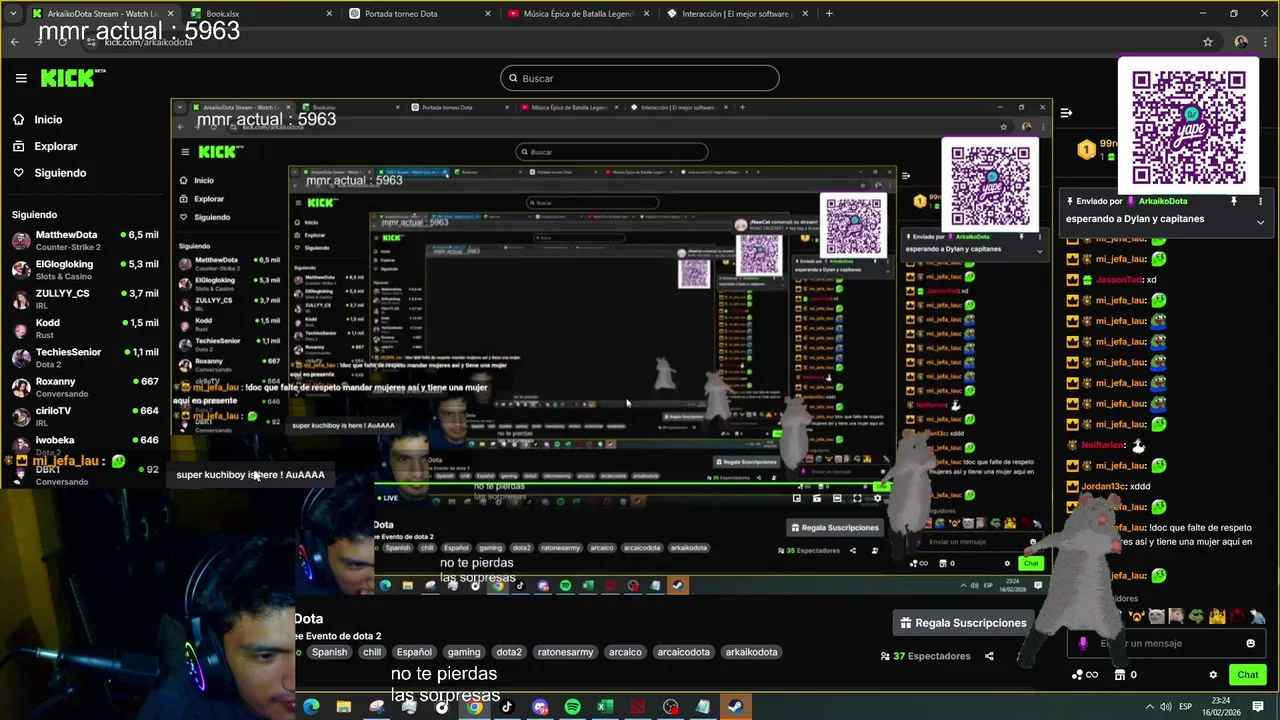This screenshot has width=1280, height=720.
Task: Open Dota 2 from taskbar
Action: (637, 707)
